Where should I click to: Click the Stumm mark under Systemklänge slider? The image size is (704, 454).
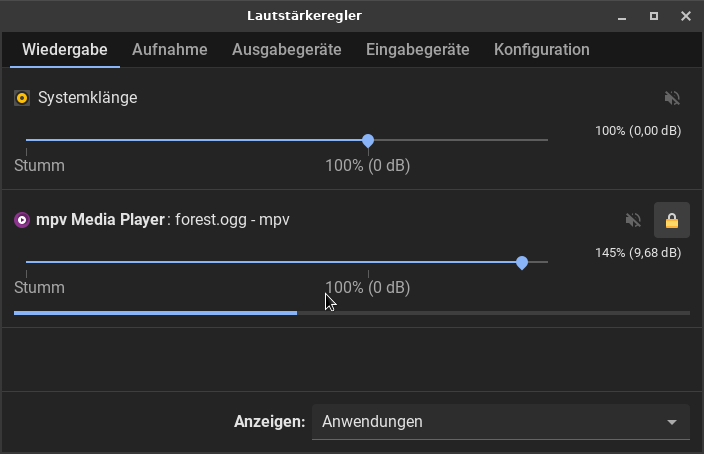click(x=40, y=165)
